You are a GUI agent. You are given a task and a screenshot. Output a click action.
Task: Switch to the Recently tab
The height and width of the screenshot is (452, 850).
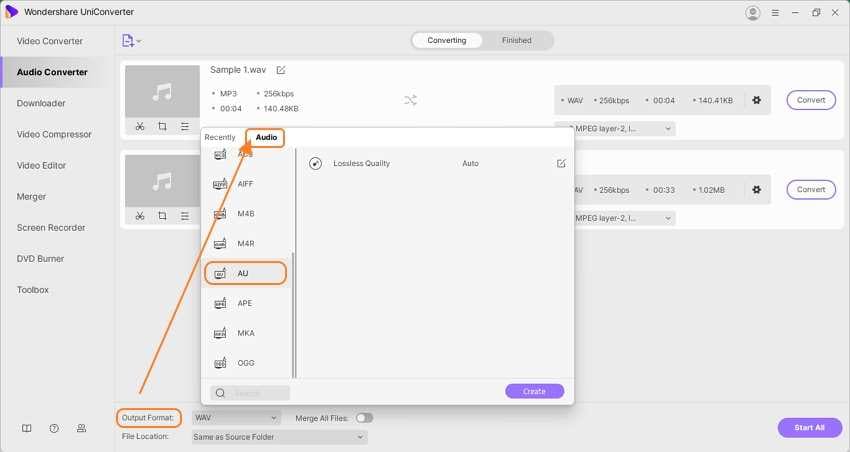click(x=220, y=137)
